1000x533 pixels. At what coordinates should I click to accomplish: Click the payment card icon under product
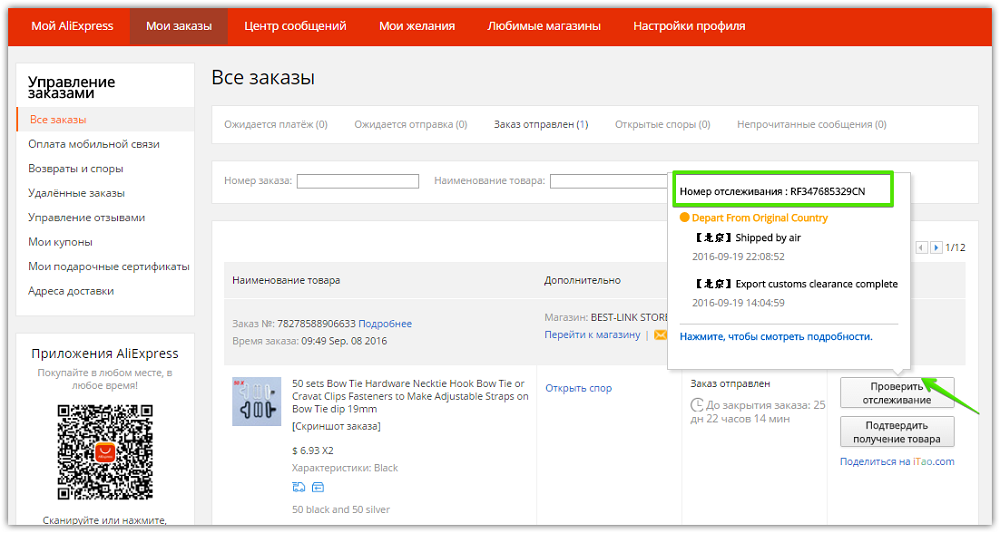pos(318,487)
